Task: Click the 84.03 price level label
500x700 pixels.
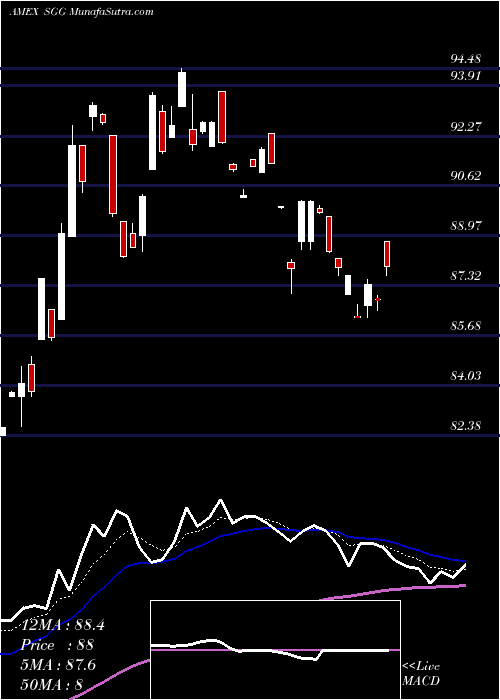Action: [x=465, y=375]
